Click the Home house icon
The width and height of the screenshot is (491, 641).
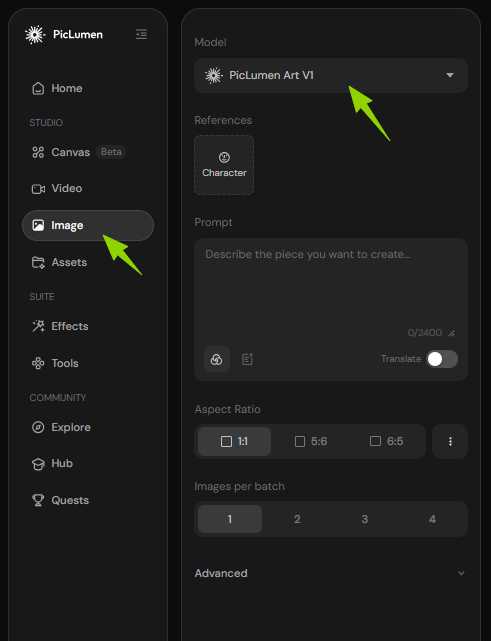pyautogui.click(x=38, y=88)
